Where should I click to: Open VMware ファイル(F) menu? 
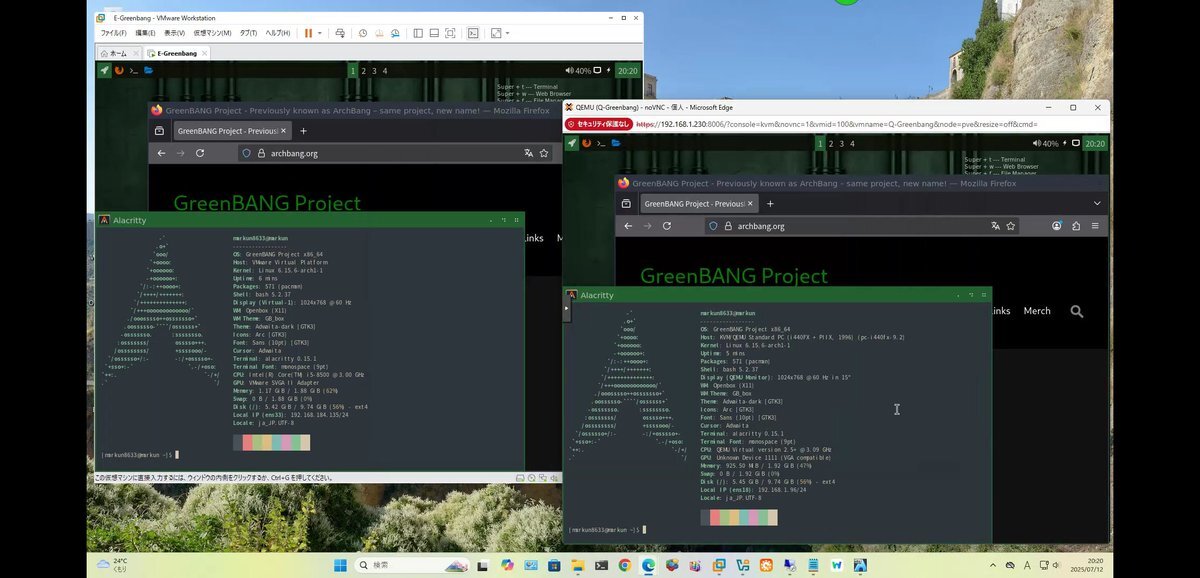pos(114,33)
